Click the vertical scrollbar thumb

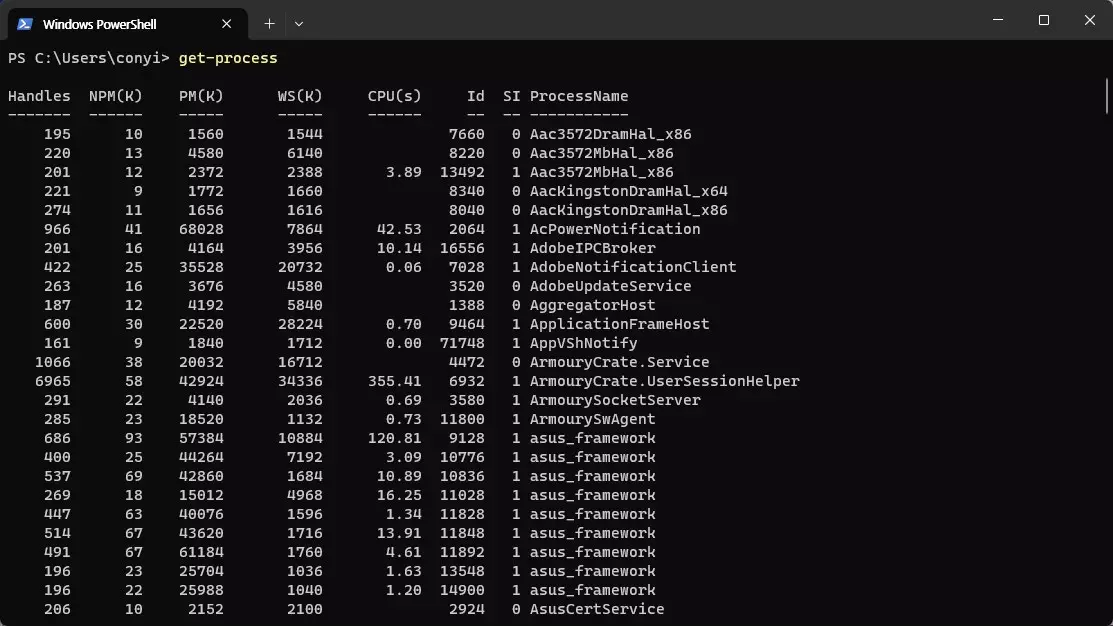[1107, 96]
